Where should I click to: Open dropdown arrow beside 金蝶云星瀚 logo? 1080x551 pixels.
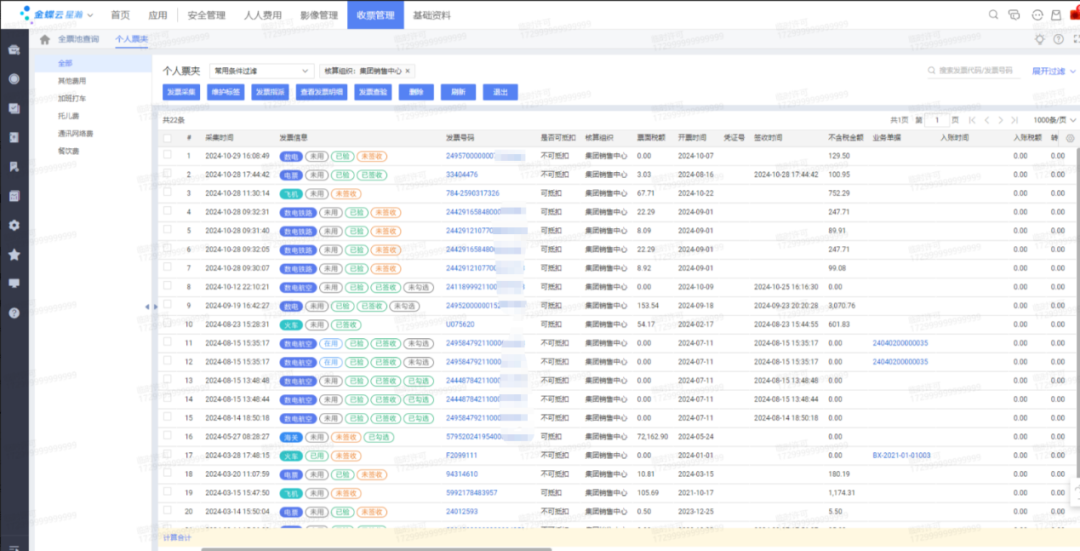coord(90,15)
